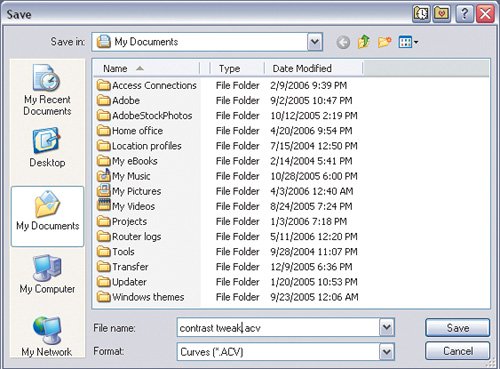500x369 pixels.
Task: Create a new folder
Action: tap(384, 42)
